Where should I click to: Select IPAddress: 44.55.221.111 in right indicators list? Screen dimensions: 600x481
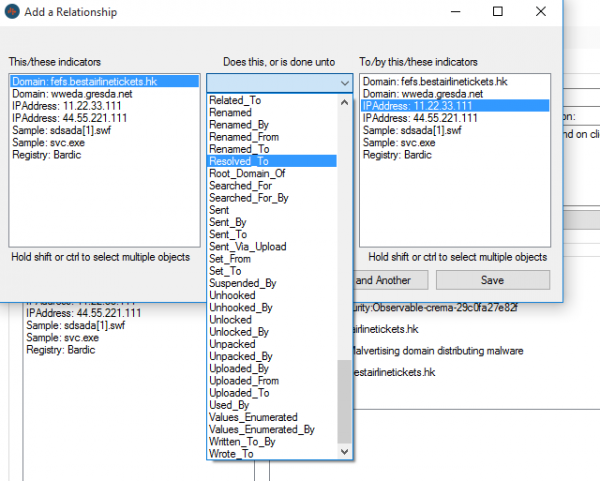(x=455, y=118)
